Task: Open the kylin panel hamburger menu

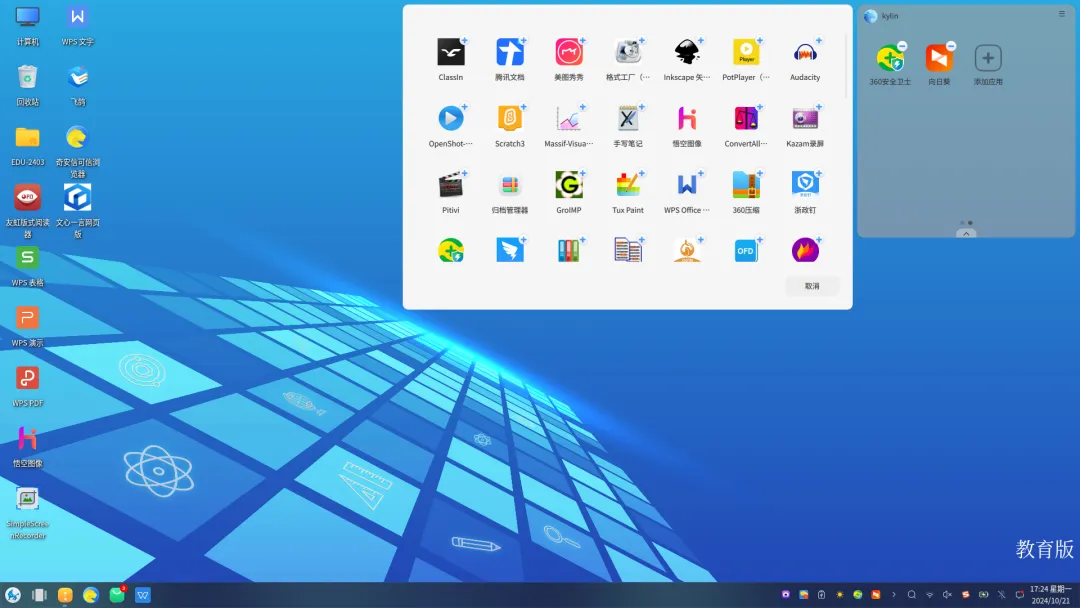Action: pyautogui.click(x=1062, y=15)
